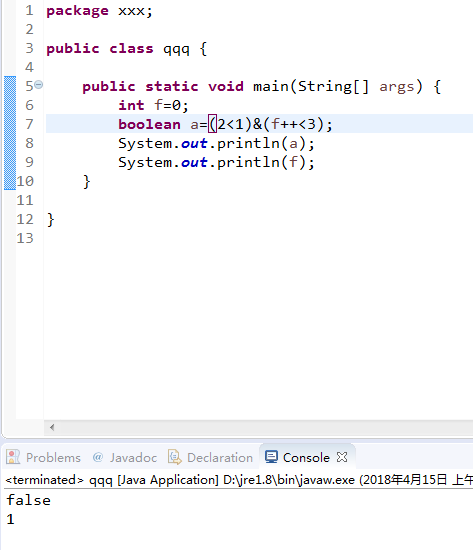This screenshot has height=550, width=473.
Task: Click the 'boolean' keyword on line 7
Action: coord(149,124)
